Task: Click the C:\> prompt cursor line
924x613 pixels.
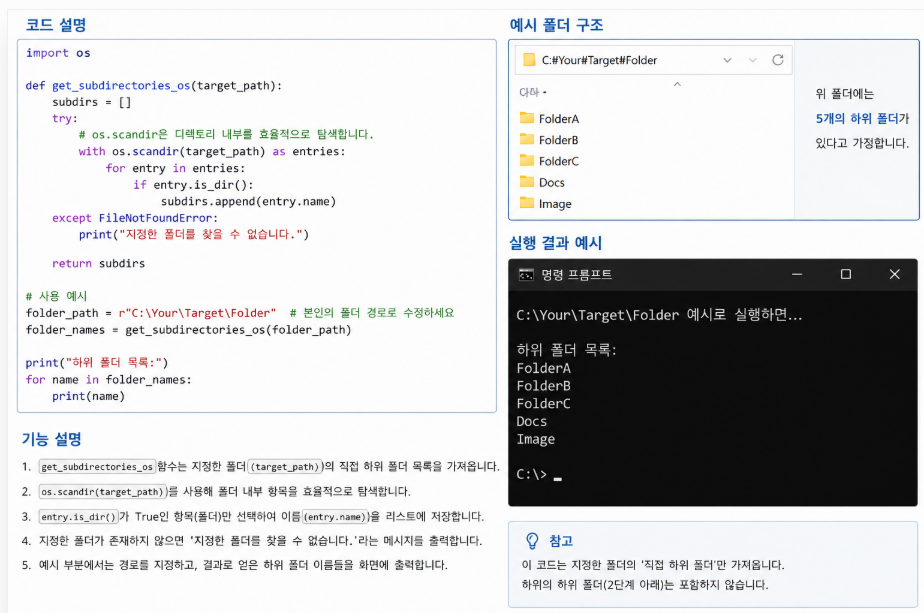Action: point(539,474)
